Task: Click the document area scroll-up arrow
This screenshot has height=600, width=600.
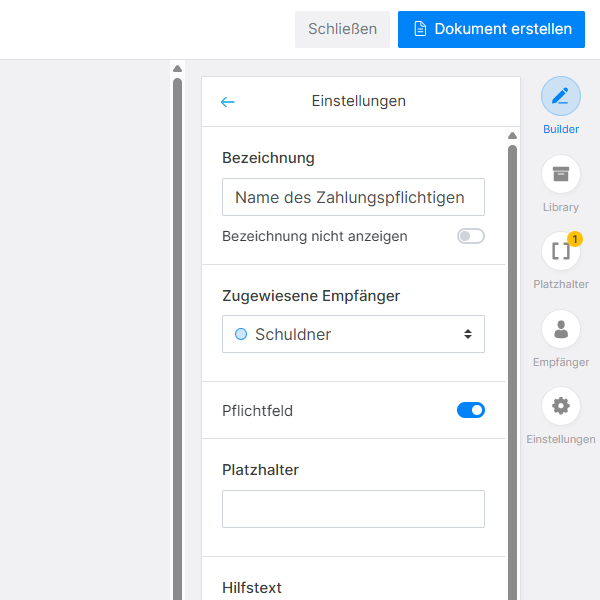Action: click(x=177, y=68)
